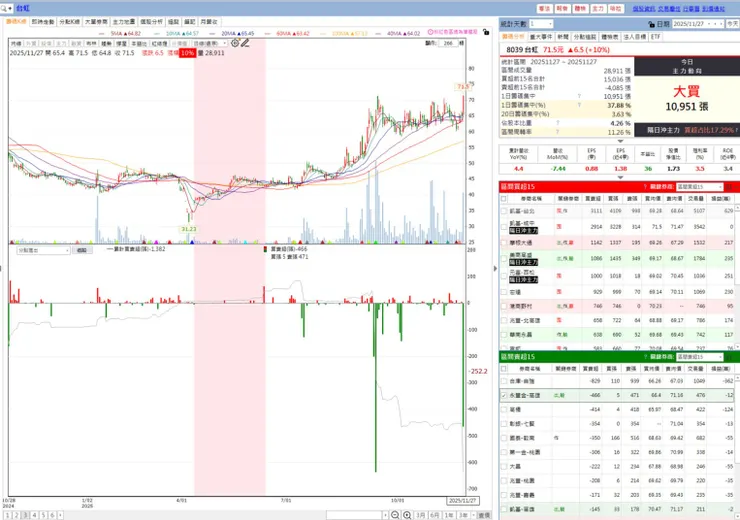Check the box for 合庫-自強 row
740x520 pixels.
(x=504, y=381)
